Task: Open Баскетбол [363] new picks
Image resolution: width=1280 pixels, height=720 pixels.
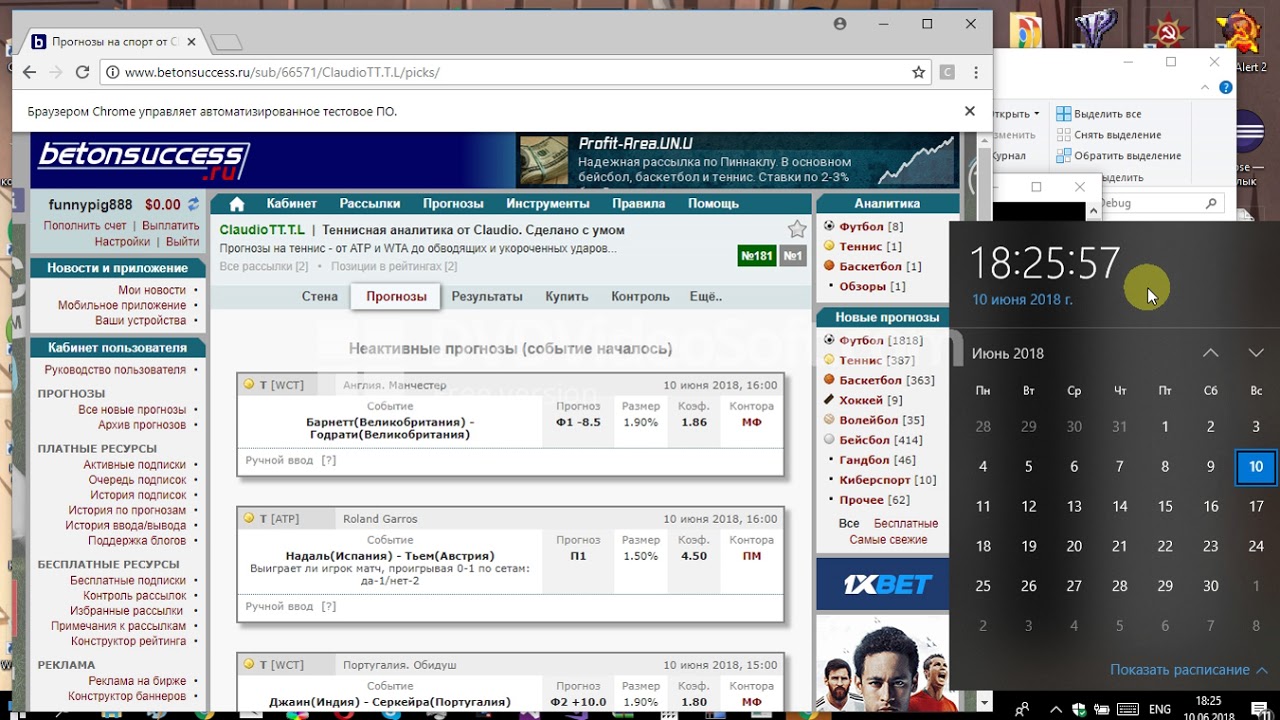Action: coord(887,380)
